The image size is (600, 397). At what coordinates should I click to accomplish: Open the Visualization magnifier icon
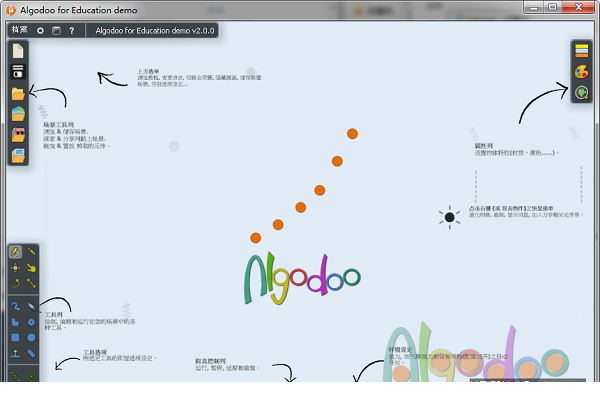(x=582, y=93)
